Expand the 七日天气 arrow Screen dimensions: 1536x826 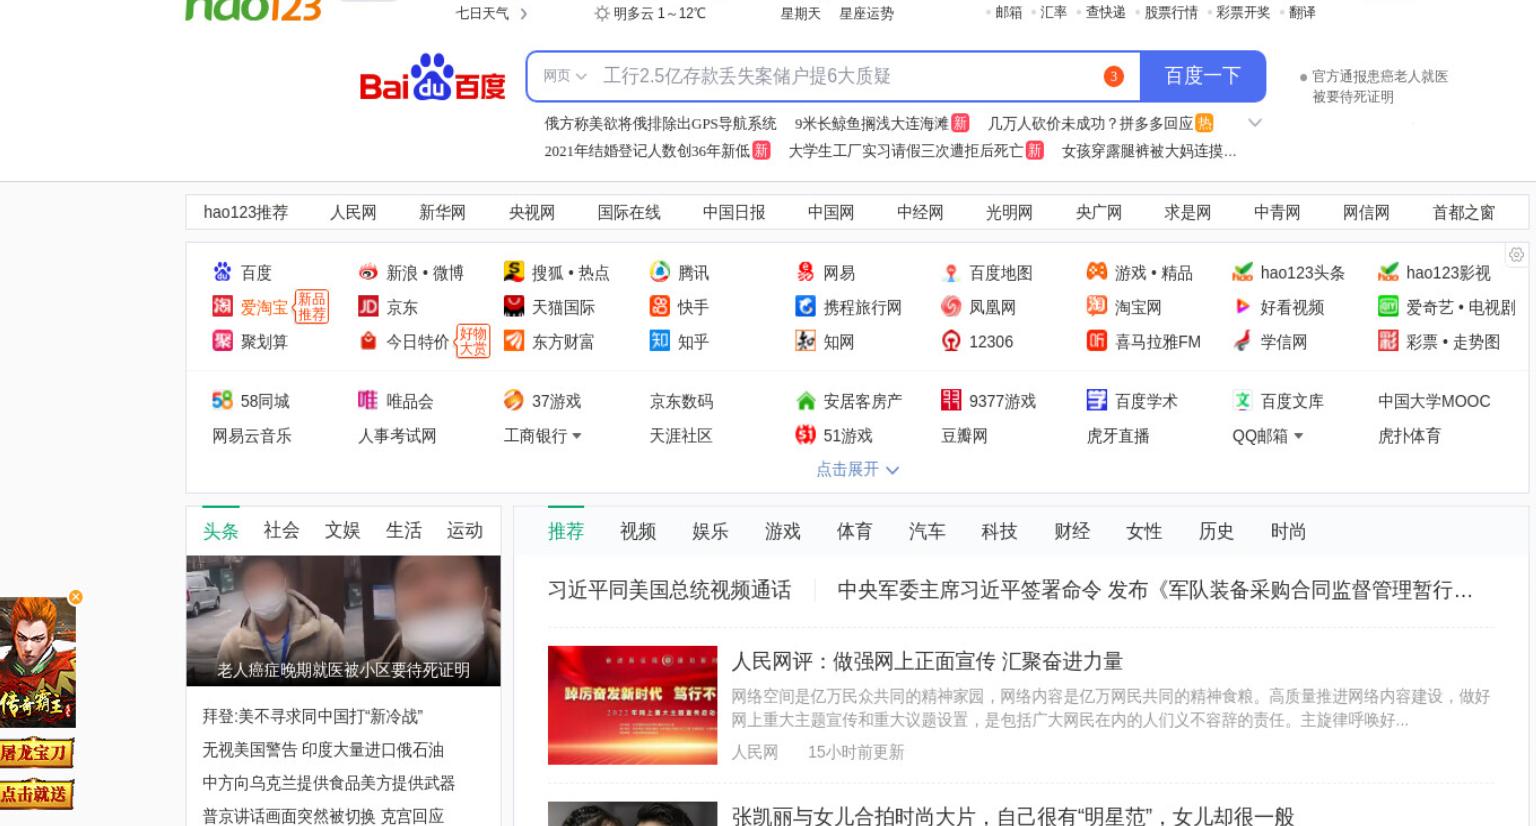pos(523,14)
